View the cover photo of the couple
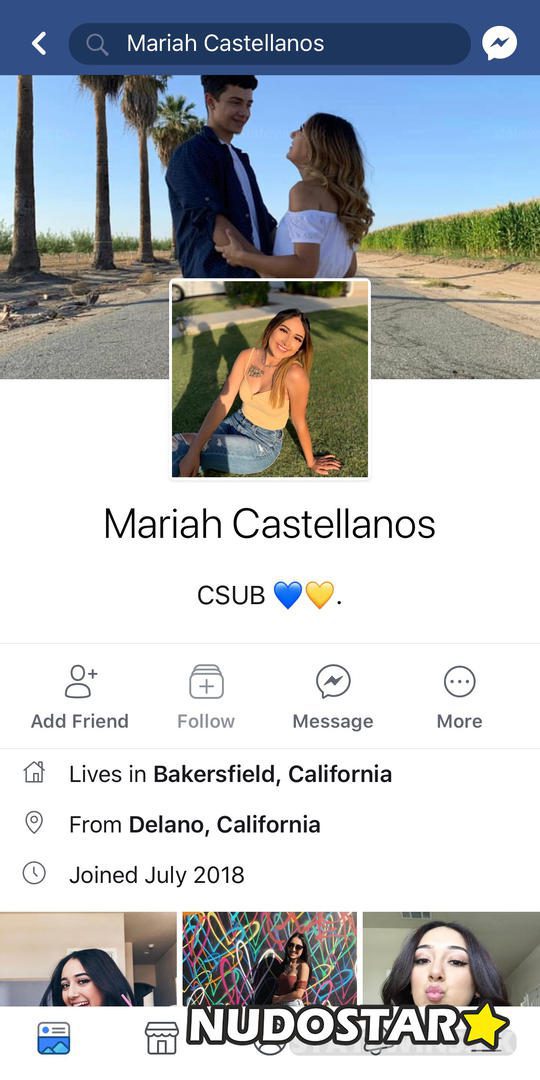 click(270, 177)
